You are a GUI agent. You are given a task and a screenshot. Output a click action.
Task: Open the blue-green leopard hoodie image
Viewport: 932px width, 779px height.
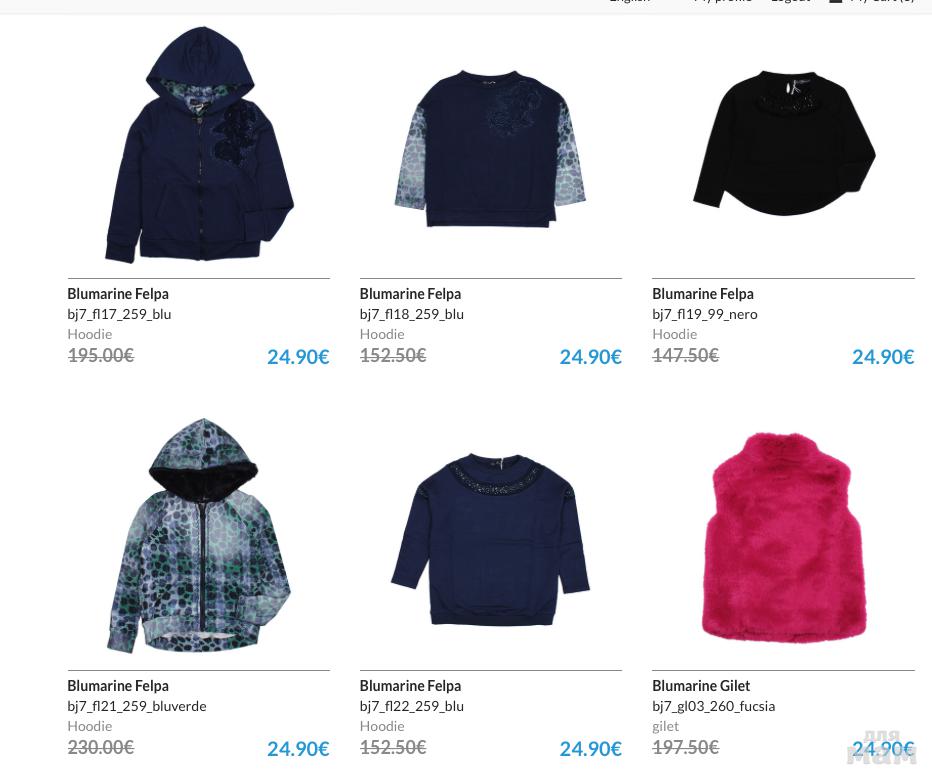tap(199, 536)
